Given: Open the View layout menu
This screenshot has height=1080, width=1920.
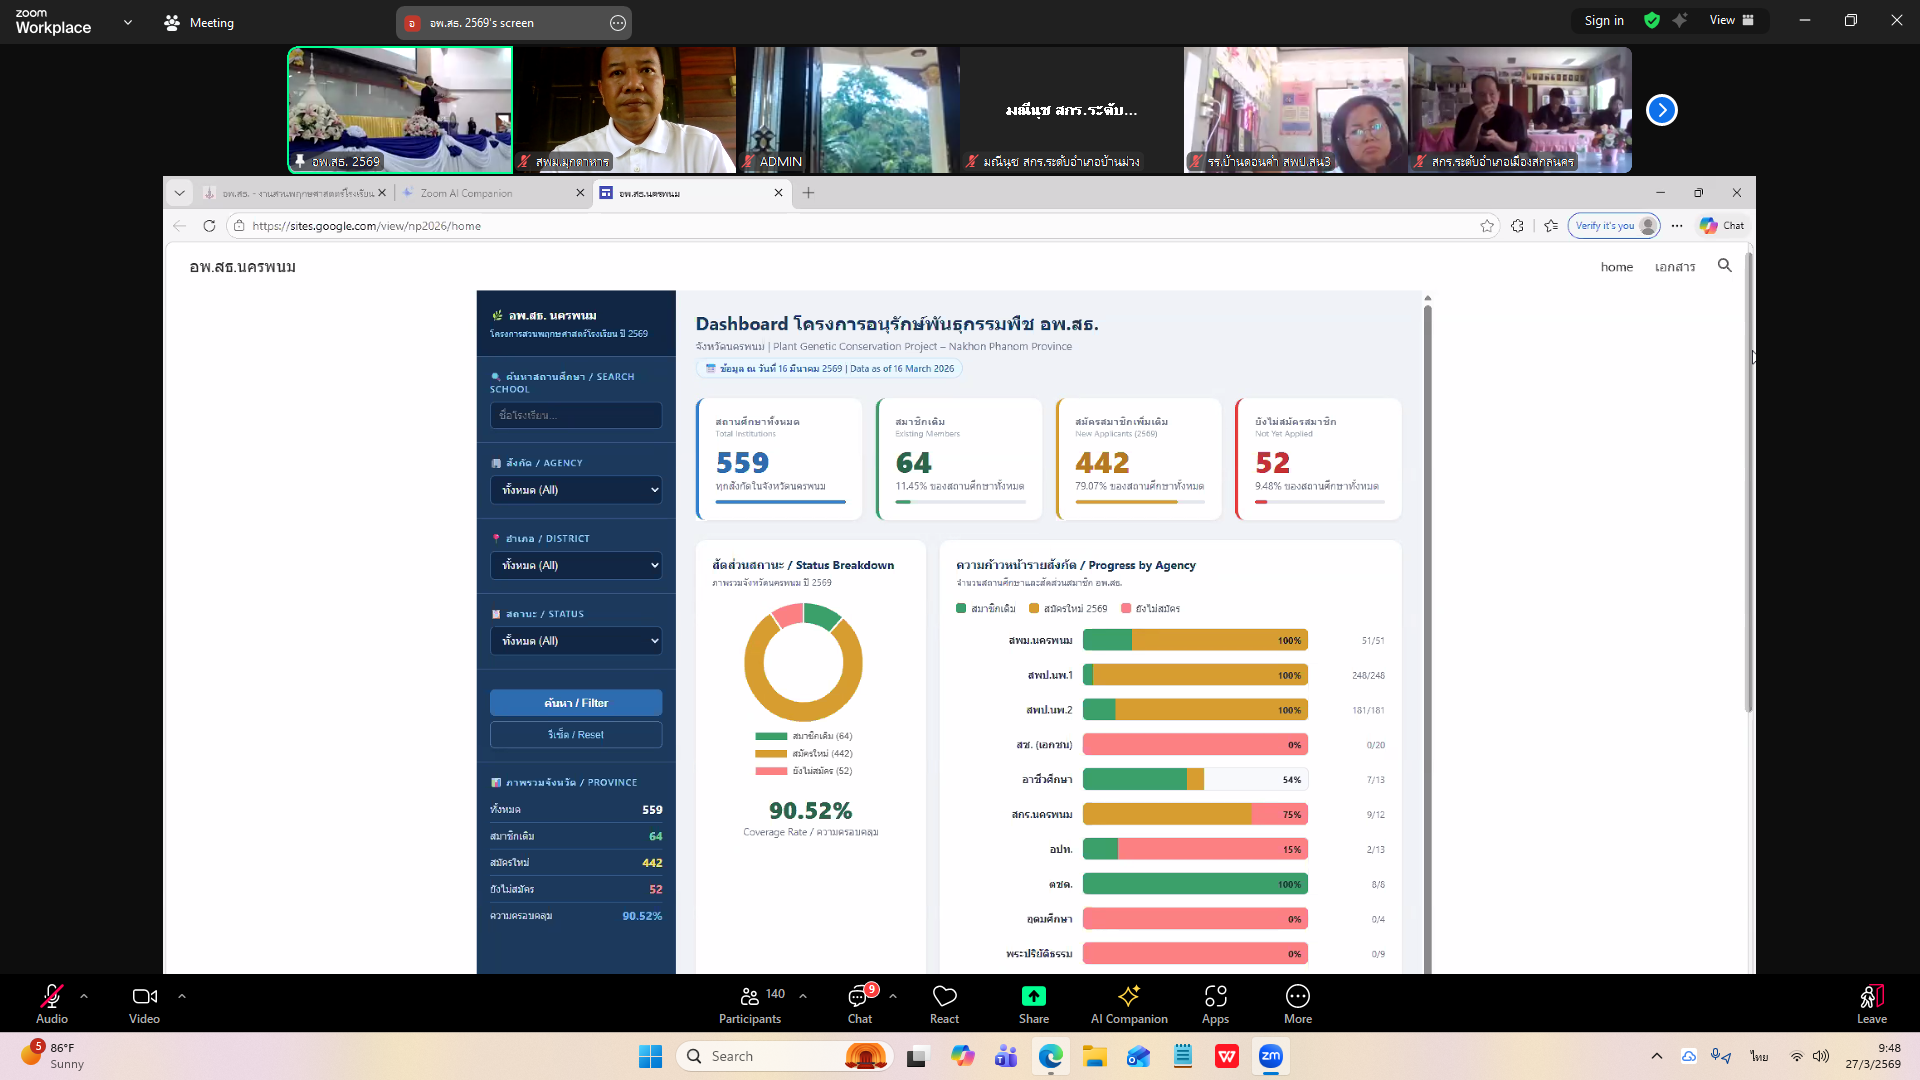Looking at the screenshot, I should (x=1732, y=20).
